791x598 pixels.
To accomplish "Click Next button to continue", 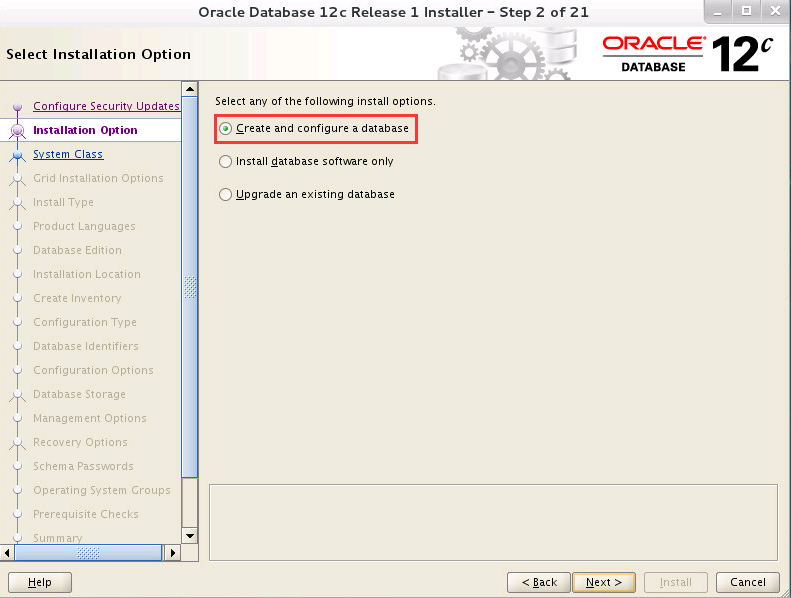I will pos(604,582).
